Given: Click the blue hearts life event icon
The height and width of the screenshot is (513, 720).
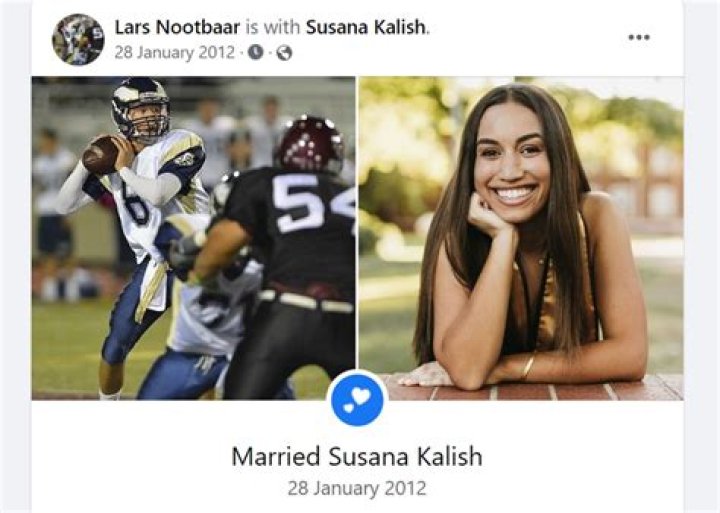Looking at the screenshot, I should [357, 400].
